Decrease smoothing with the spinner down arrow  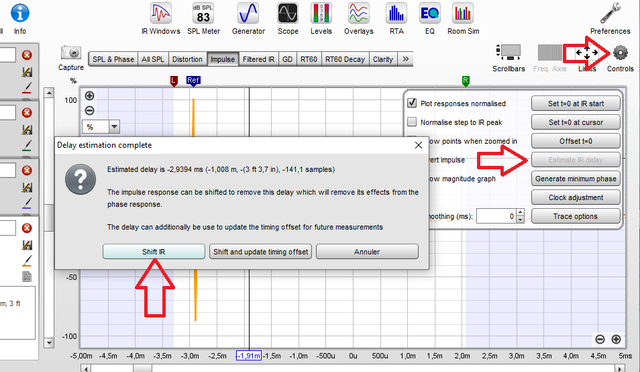tap(520, 220)
